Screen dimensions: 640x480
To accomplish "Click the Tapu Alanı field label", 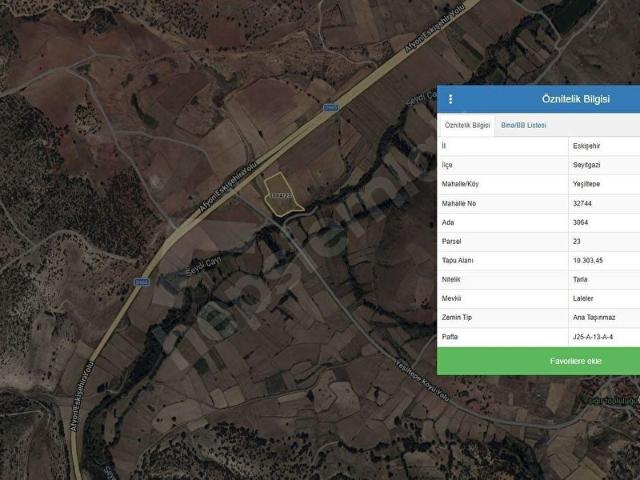I will click(457, 260).
